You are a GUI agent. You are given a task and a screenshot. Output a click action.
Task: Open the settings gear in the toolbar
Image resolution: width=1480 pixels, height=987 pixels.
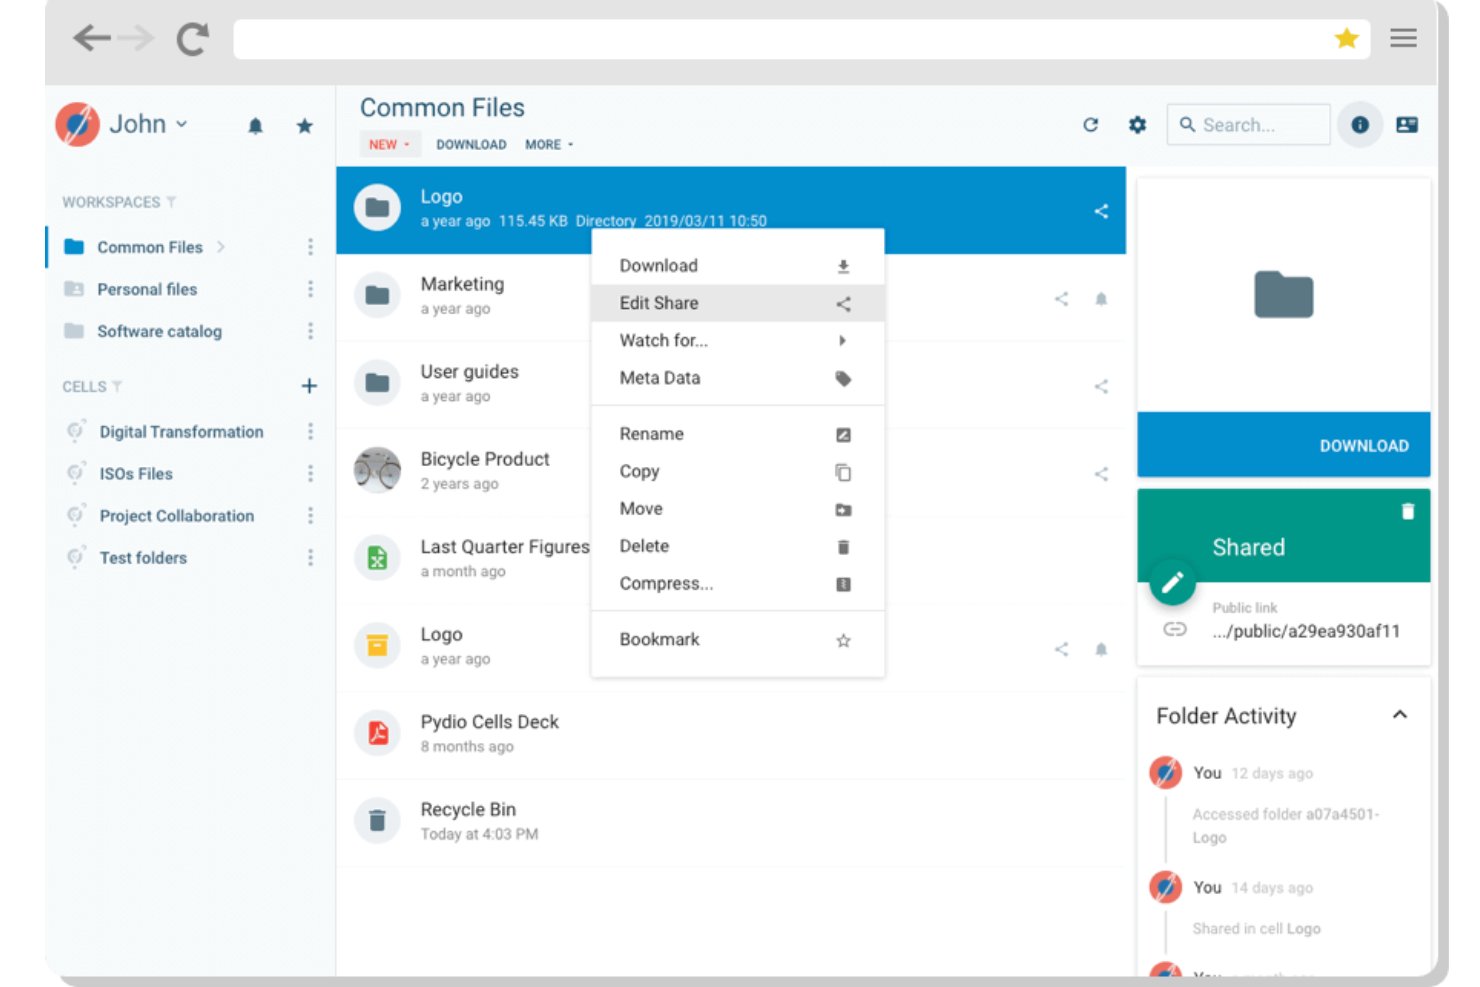click(x=1136, y=124)
